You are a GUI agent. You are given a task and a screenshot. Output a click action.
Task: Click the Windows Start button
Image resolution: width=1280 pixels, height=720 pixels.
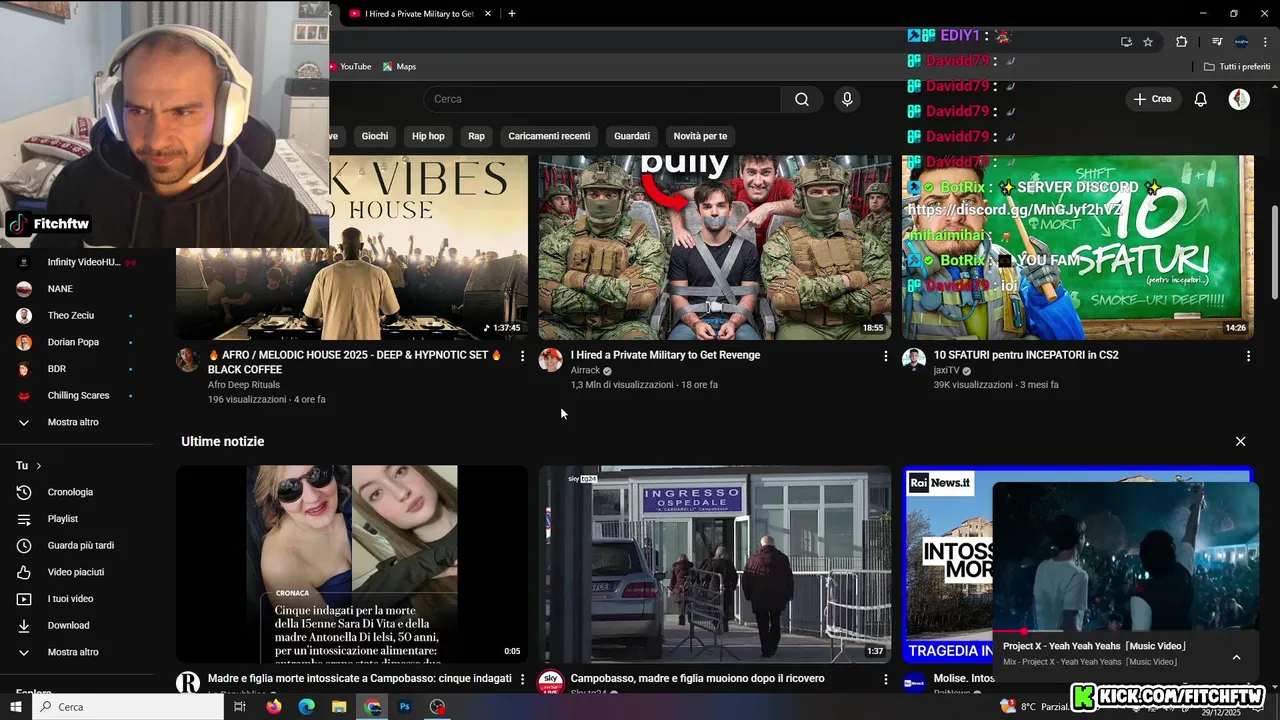(x=15, y=707)
